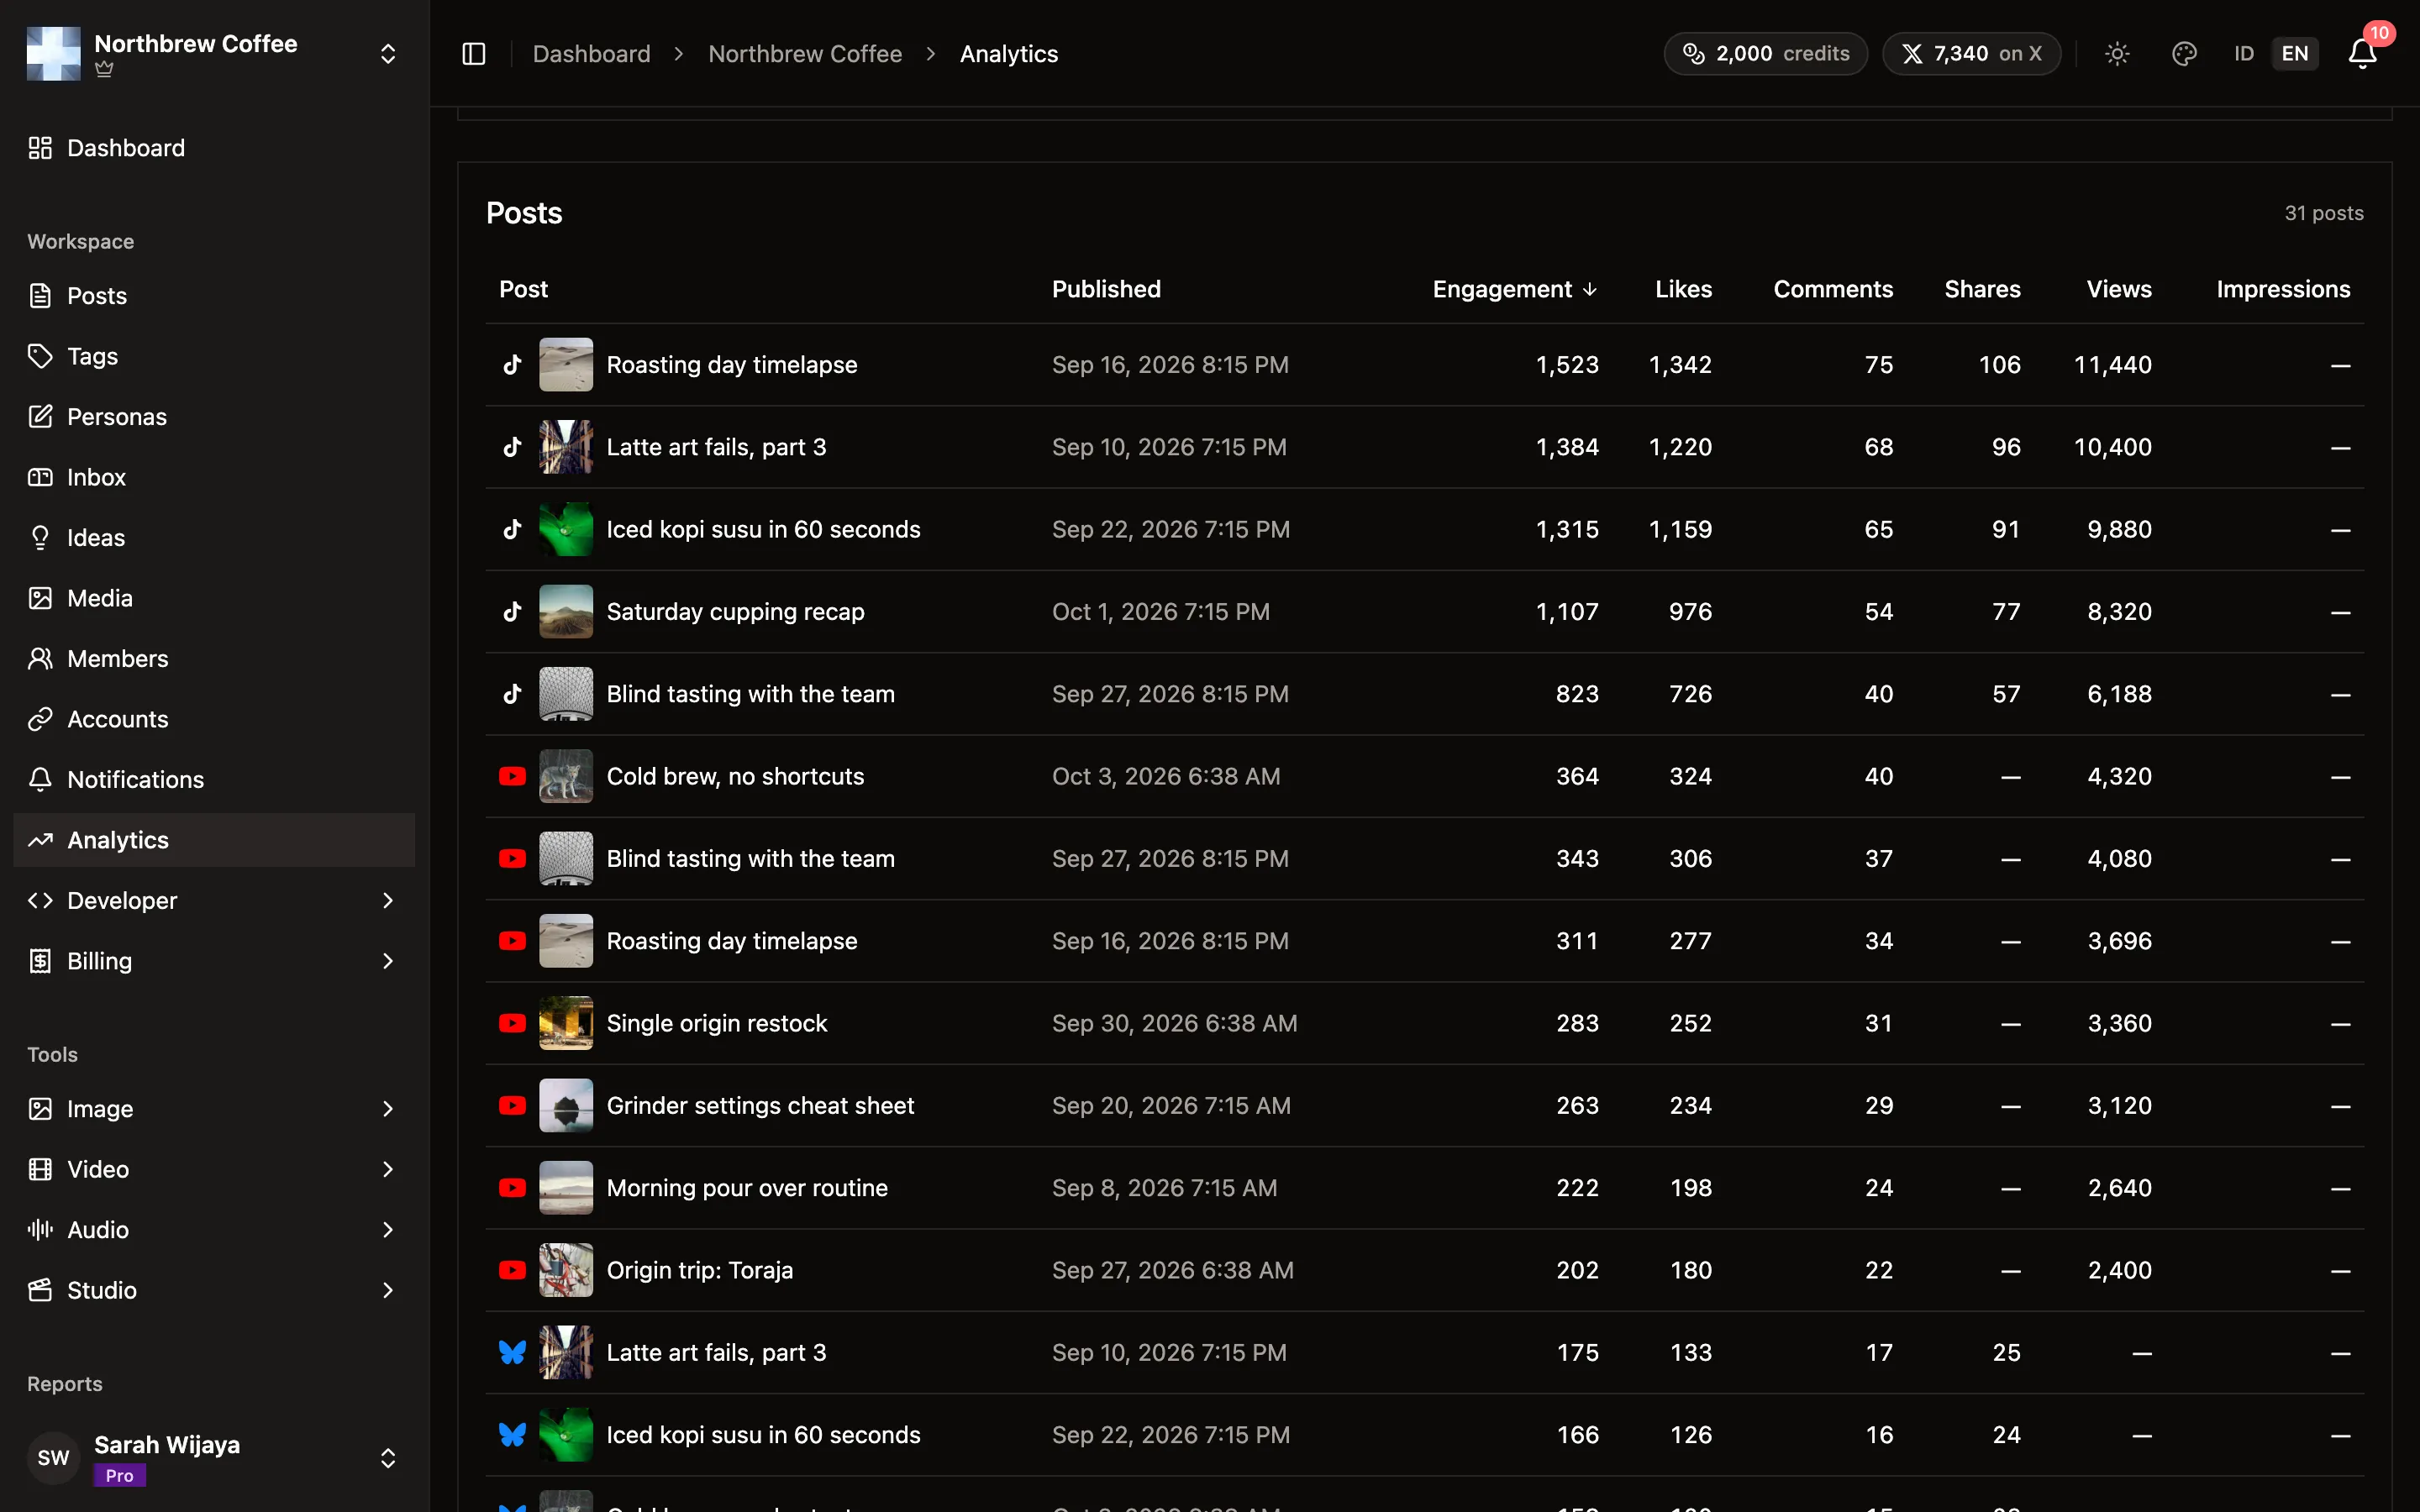The width and height of the screenshot is (2420, 1512).
Task: Expand the Developer section
Action: click(x=214, y=900)
